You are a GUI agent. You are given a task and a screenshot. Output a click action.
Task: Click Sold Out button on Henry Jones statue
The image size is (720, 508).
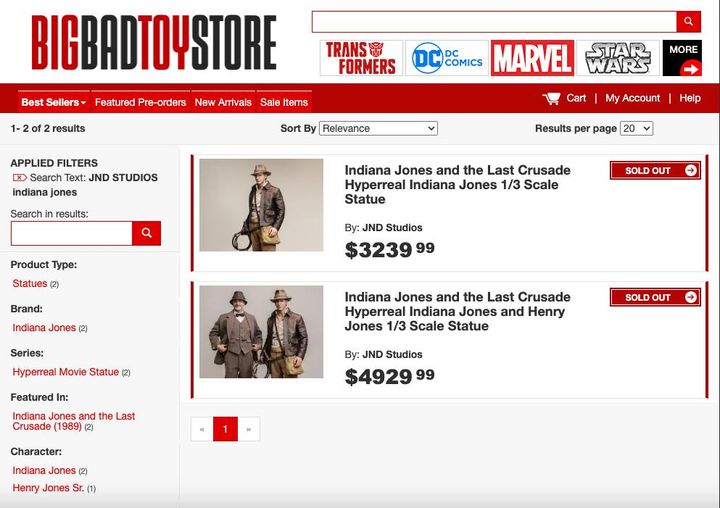click(655, 297)
